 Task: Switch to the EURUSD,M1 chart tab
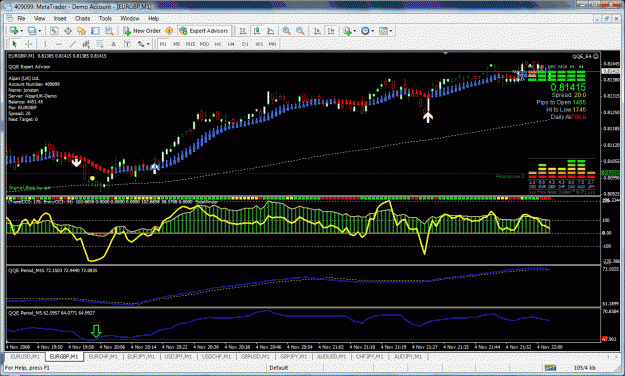click(25, 356)
